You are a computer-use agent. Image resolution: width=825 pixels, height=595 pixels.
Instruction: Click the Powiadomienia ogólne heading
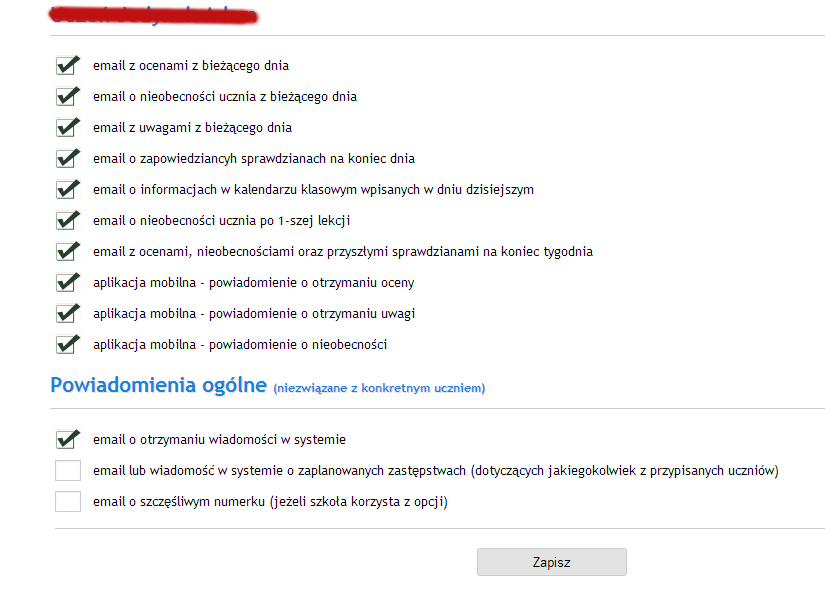click(158, 385)
